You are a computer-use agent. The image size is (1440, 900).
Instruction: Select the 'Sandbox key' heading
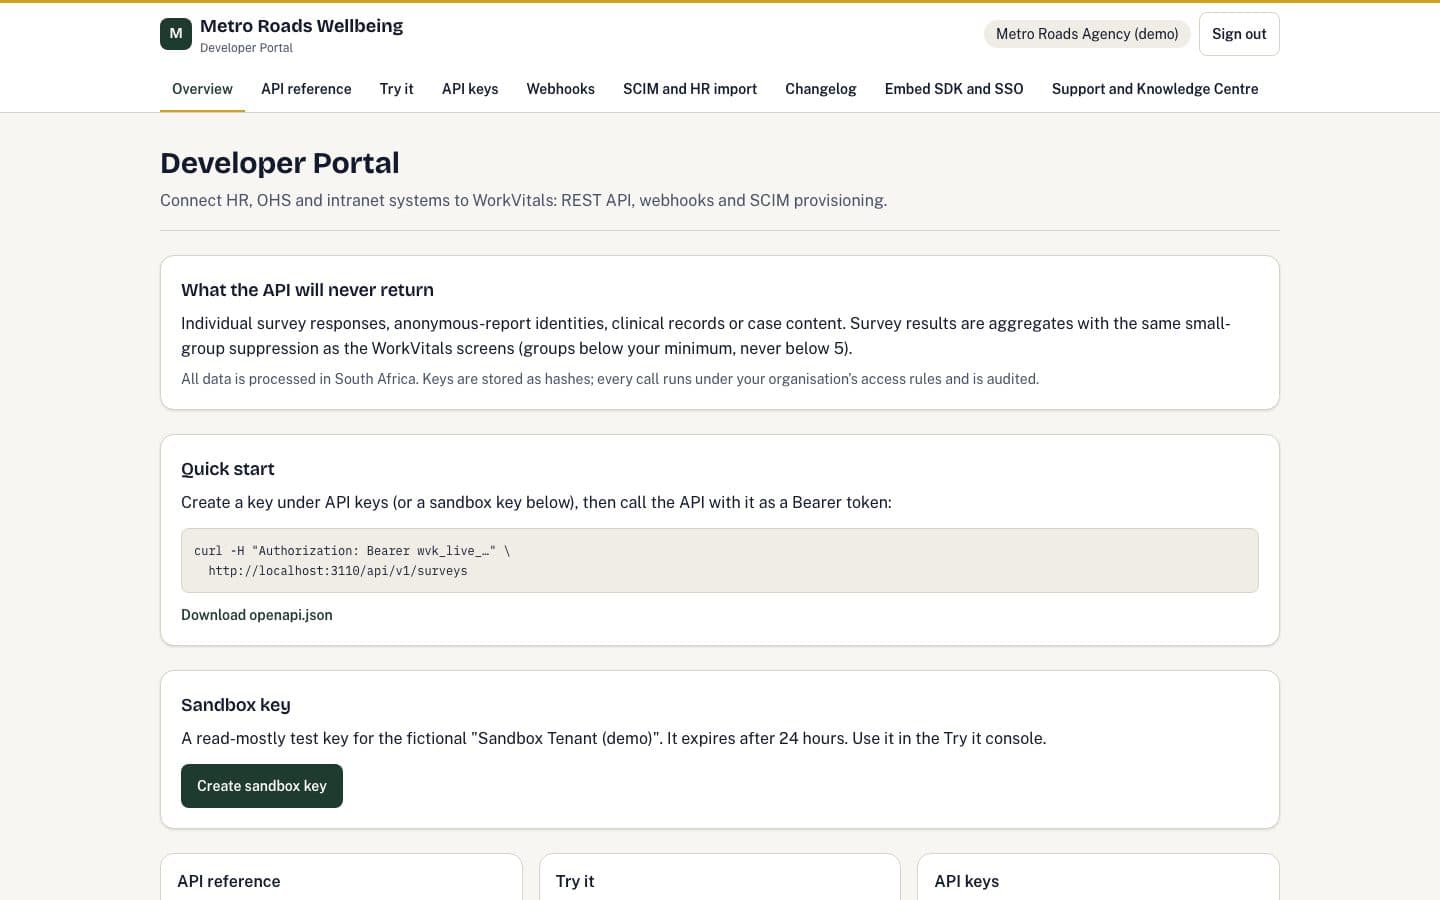point(236,705)
